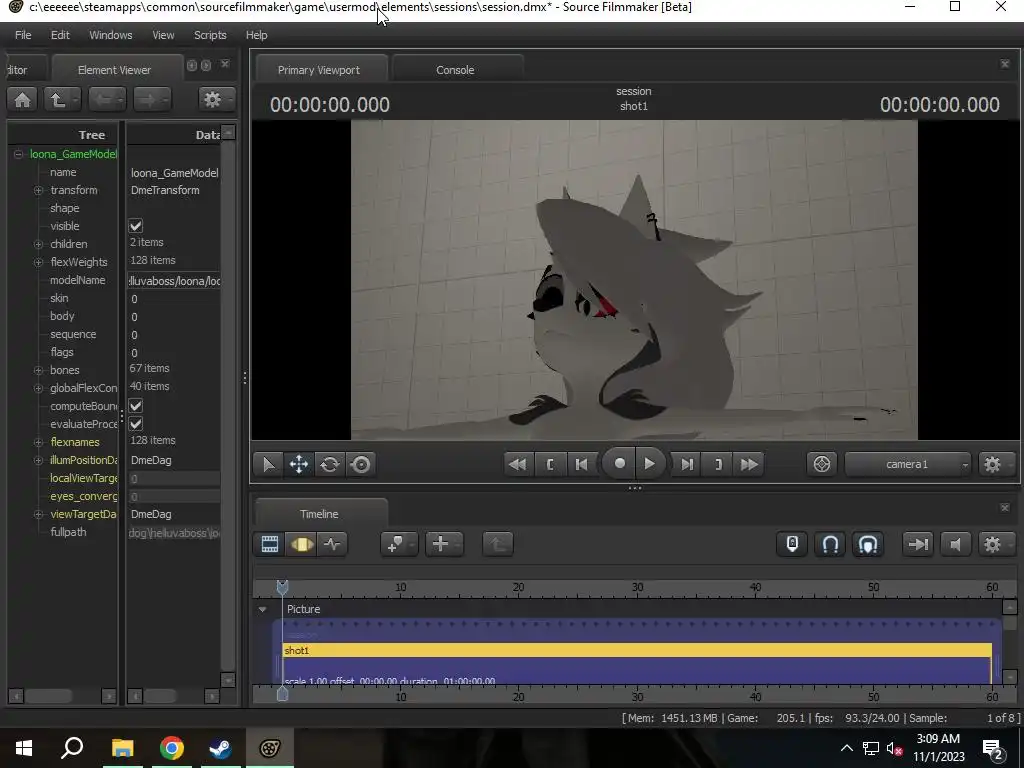Select the shot1 clip bar
This screenshot has width=1024, height=768.
coord(637,650)
